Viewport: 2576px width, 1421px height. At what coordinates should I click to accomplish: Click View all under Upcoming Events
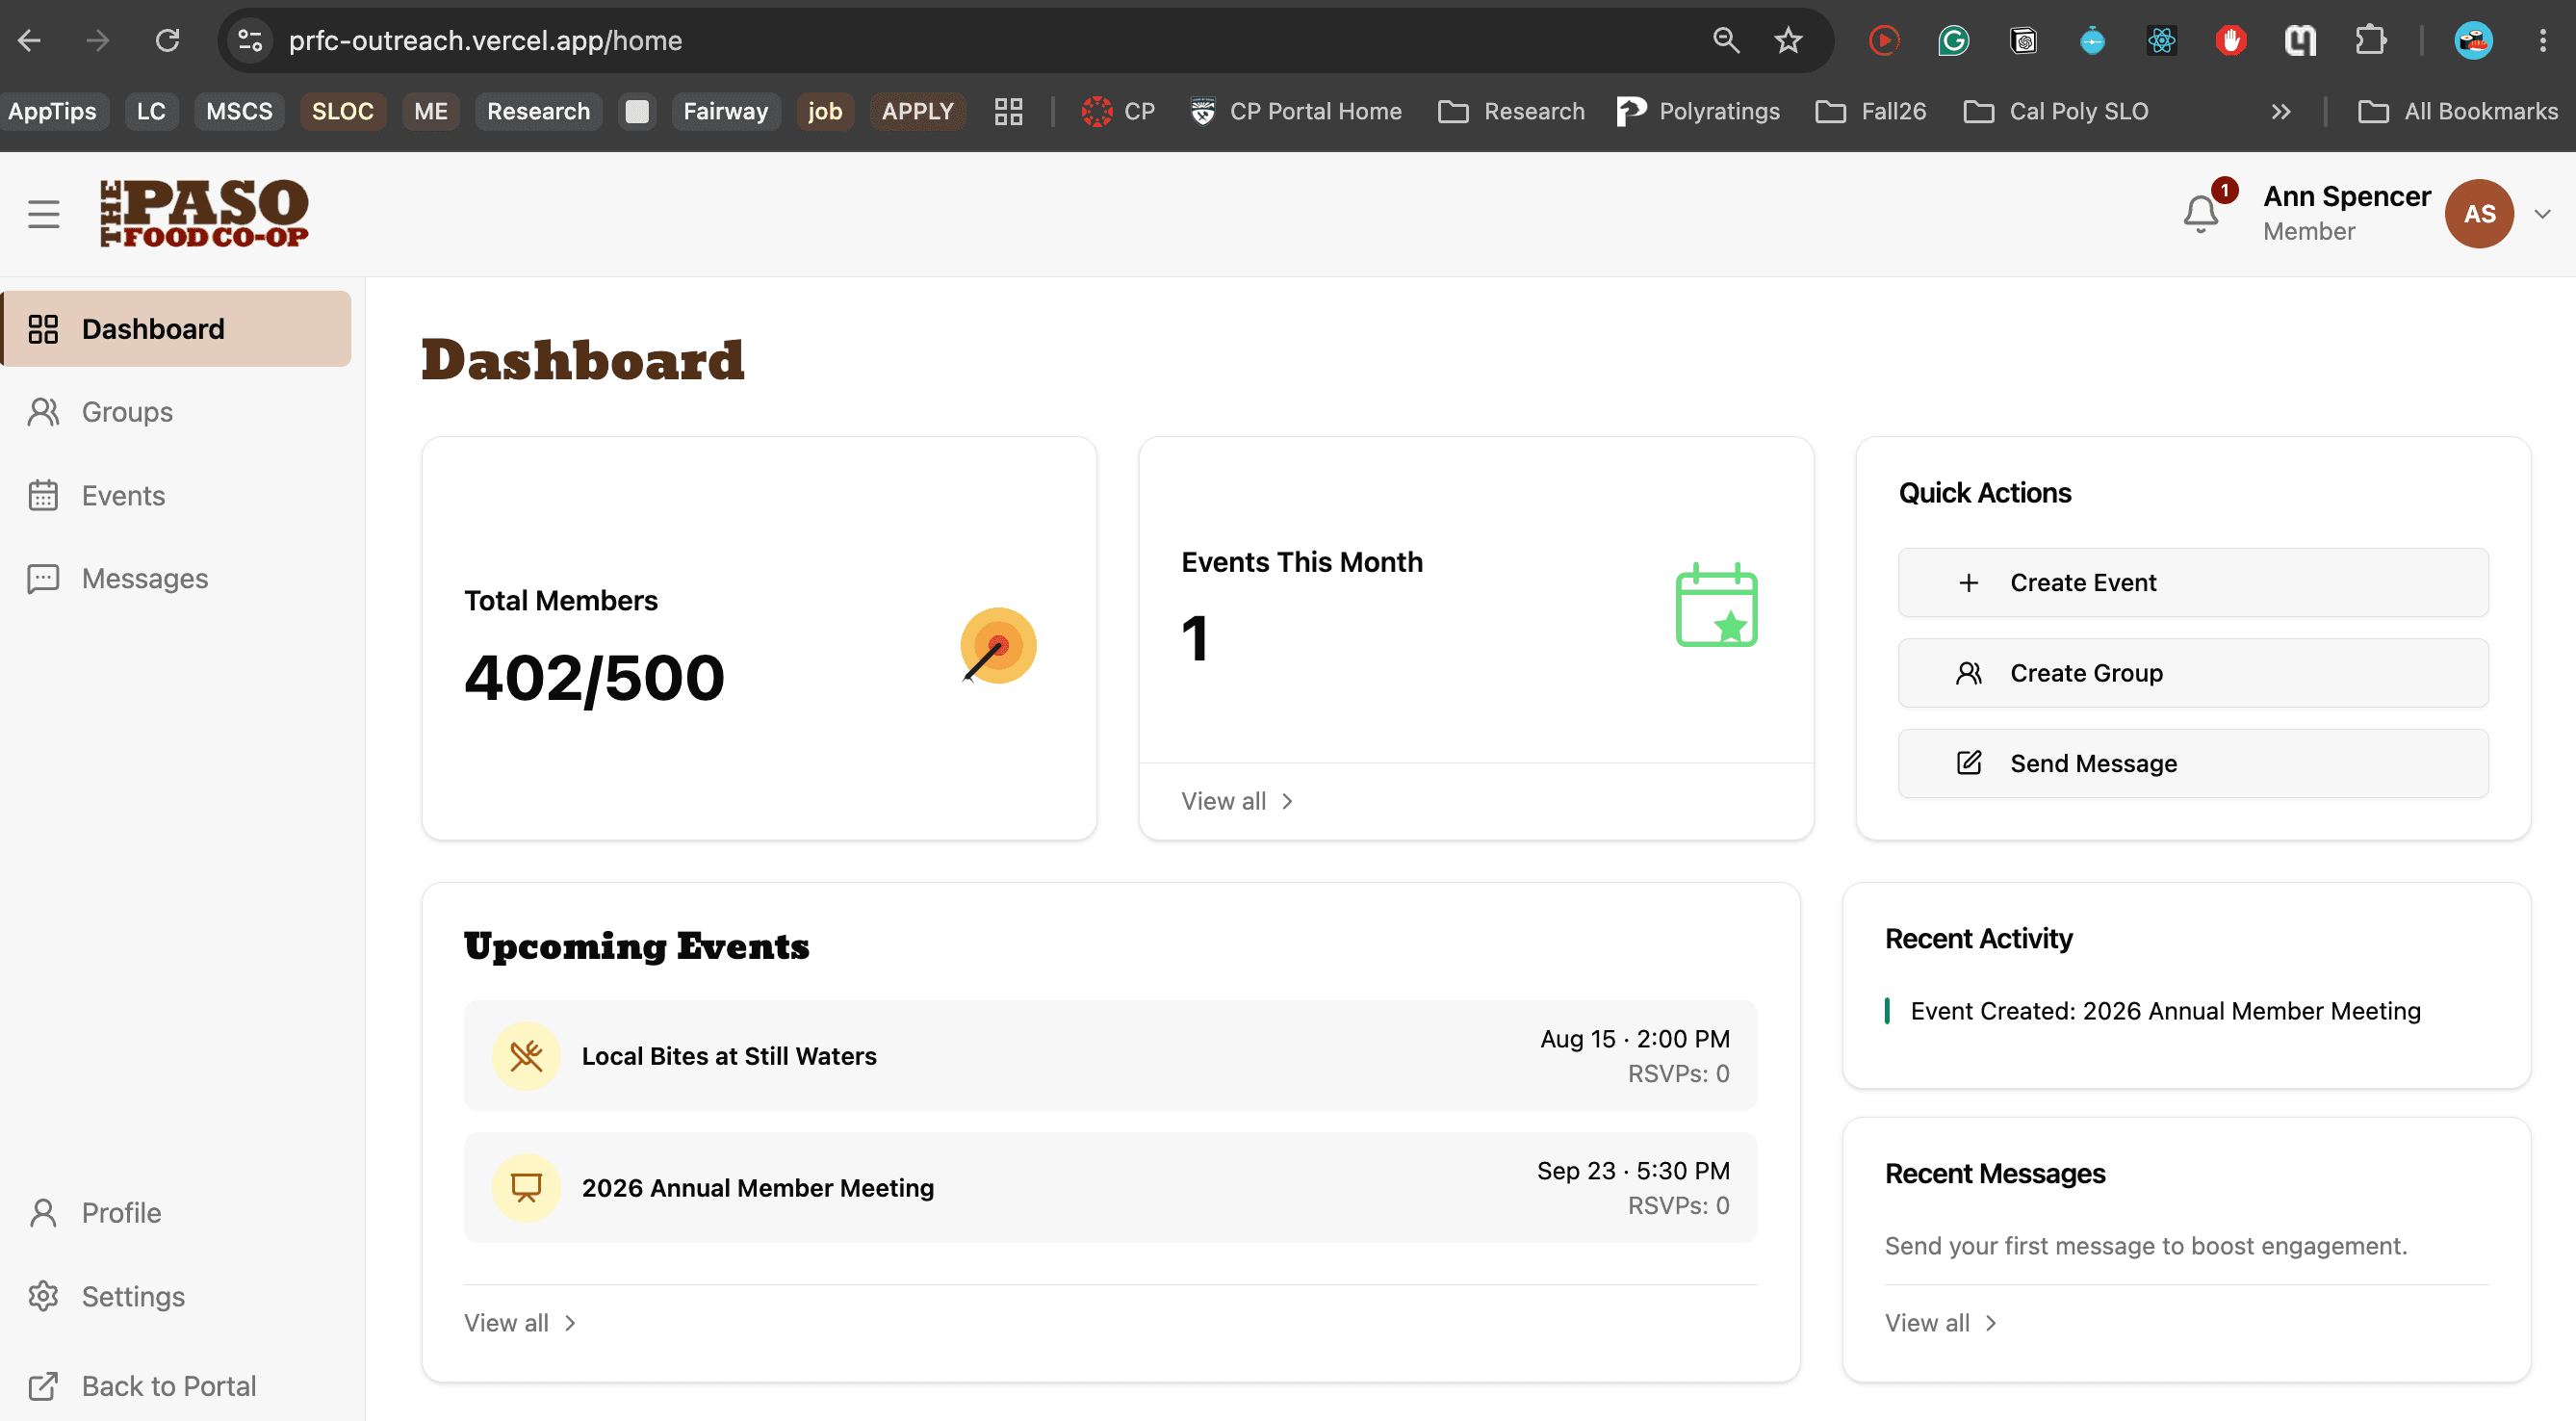point(520,1323)
